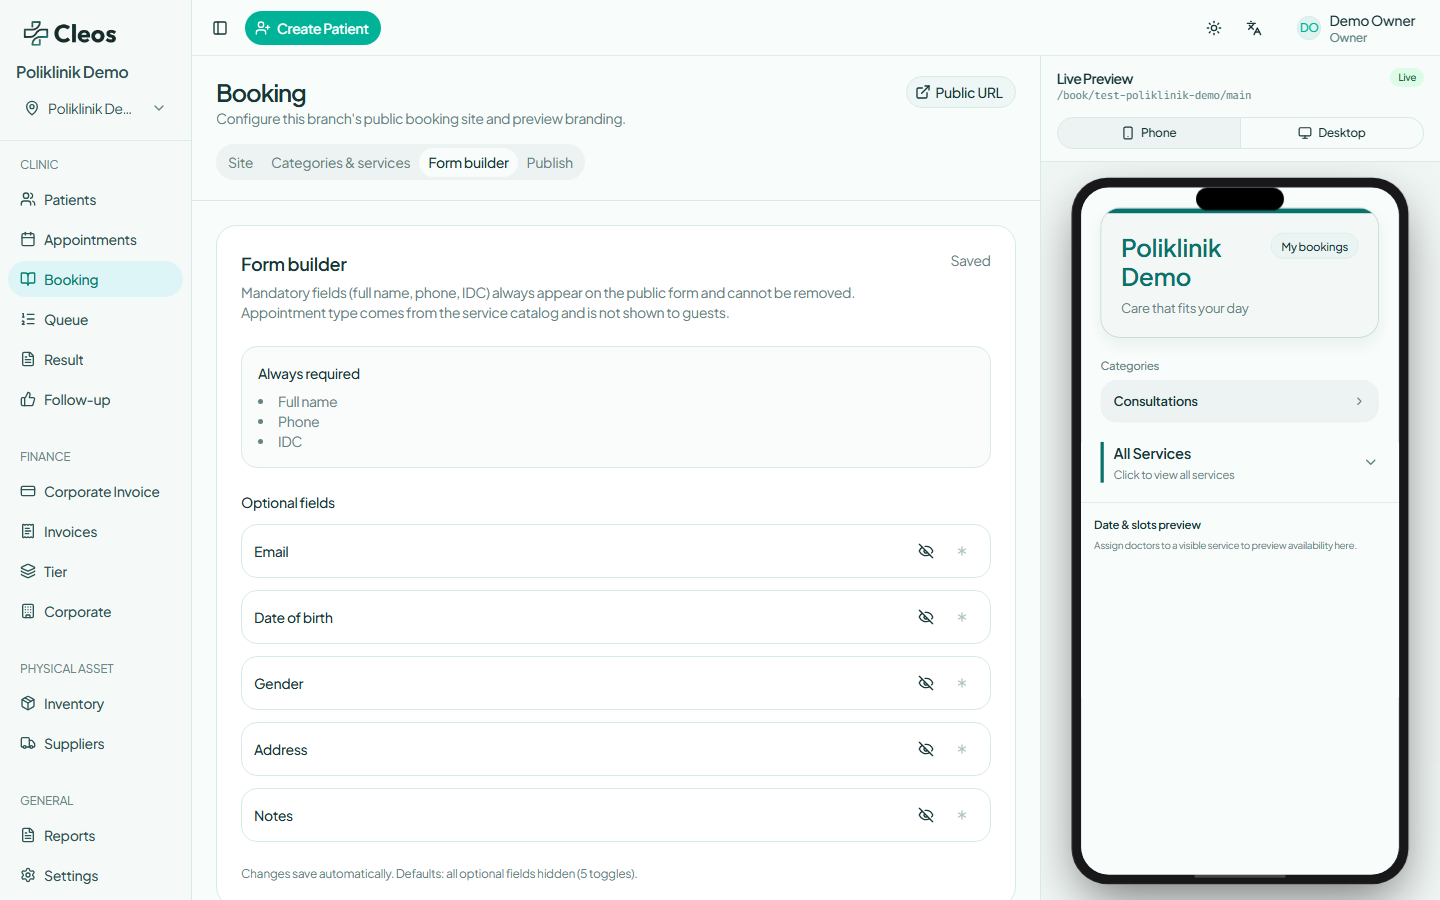The width and height of the screenshot is (1440, 900).
Task: Toggle the sidebar panel icon
Action: (220, 28)
